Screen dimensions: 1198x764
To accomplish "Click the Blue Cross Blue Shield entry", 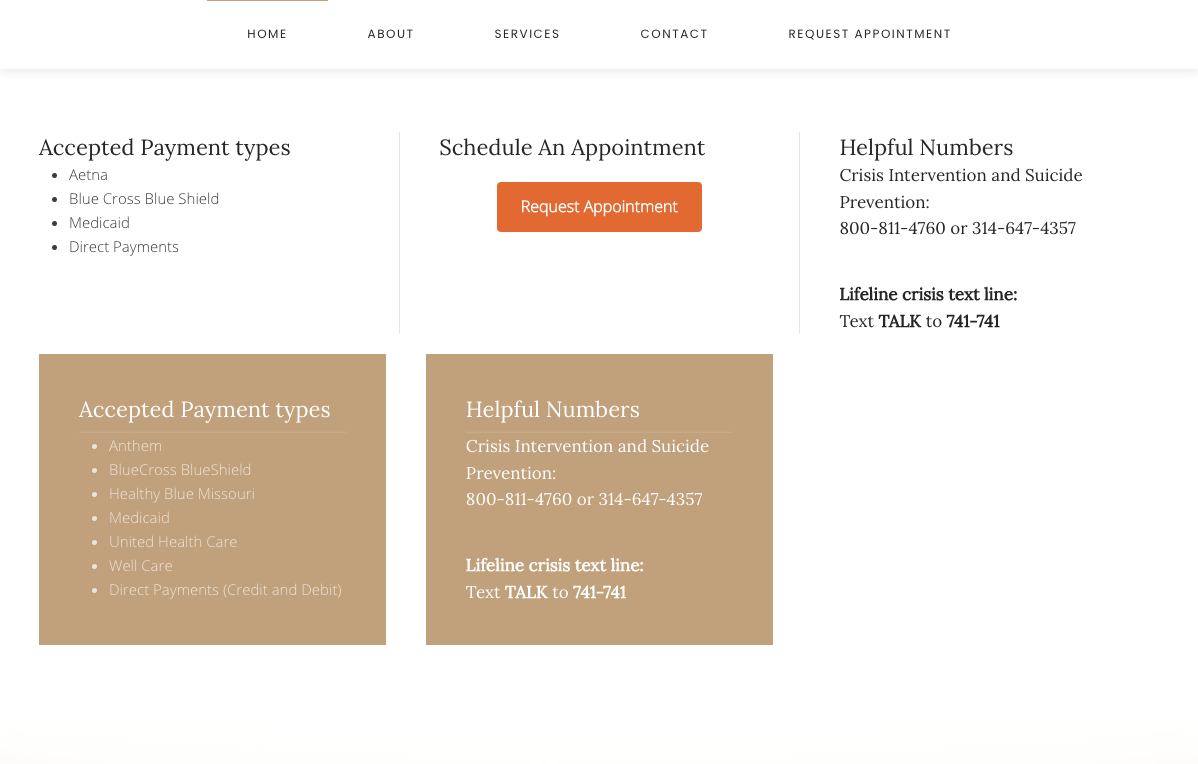I will click(x=144, y=199).
